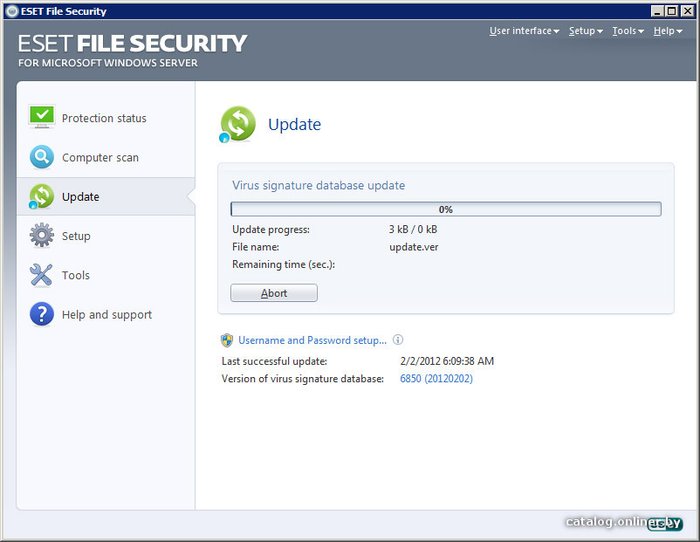The height and width of the screenshot is (542, 700).
Task: Click the Tools wrench icon
Action: tap(41, 275)
